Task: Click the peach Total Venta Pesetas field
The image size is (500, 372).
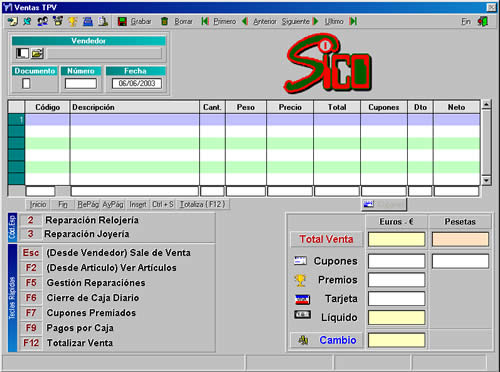Action: (x=460, y=239)
